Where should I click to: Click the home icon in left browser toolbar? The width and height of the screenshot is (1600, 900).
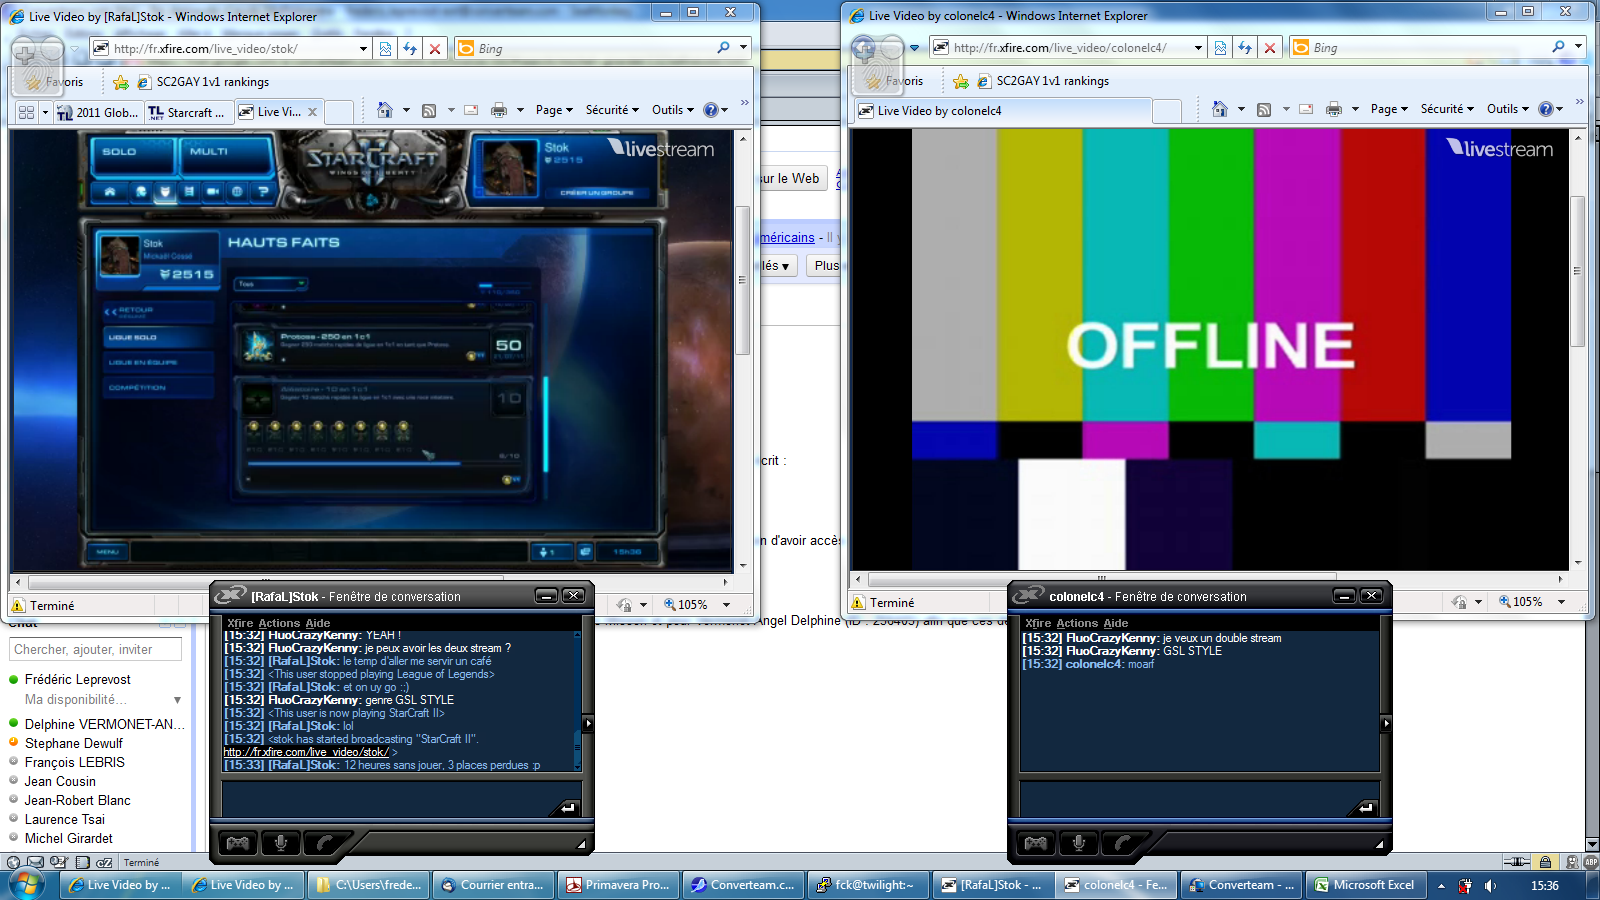pyautogui.click(x=384, y=110)
